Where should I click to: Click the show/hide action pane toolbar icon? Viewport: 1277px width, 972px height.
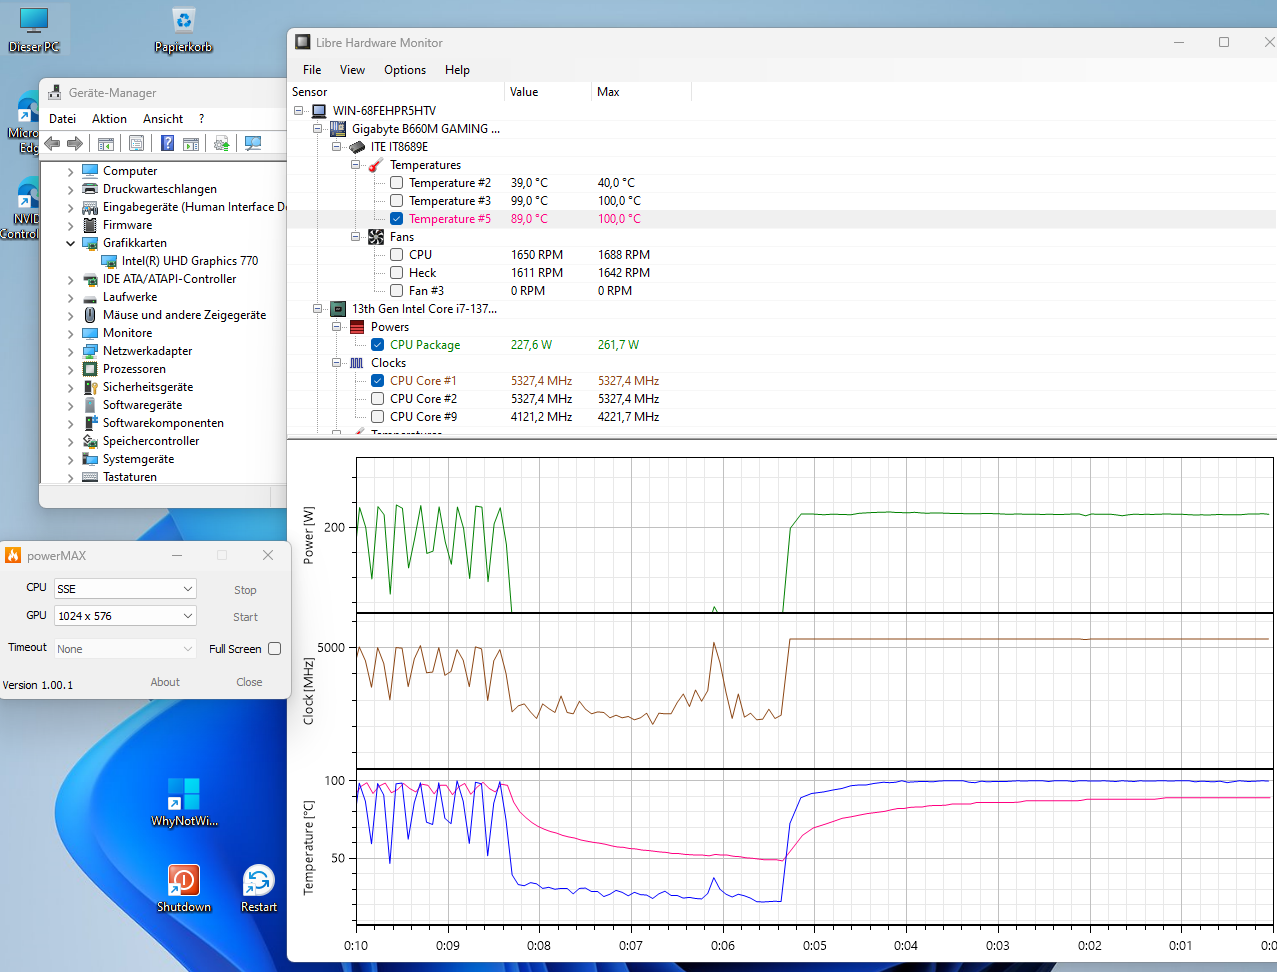(191, 143)
